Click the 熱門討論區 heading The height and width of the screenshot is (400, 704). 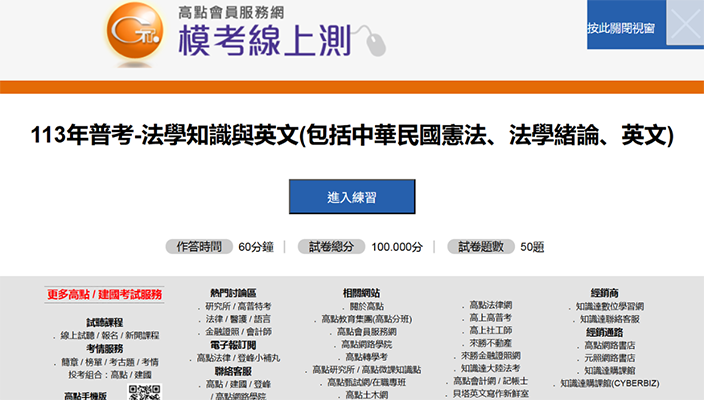point(233,293)
